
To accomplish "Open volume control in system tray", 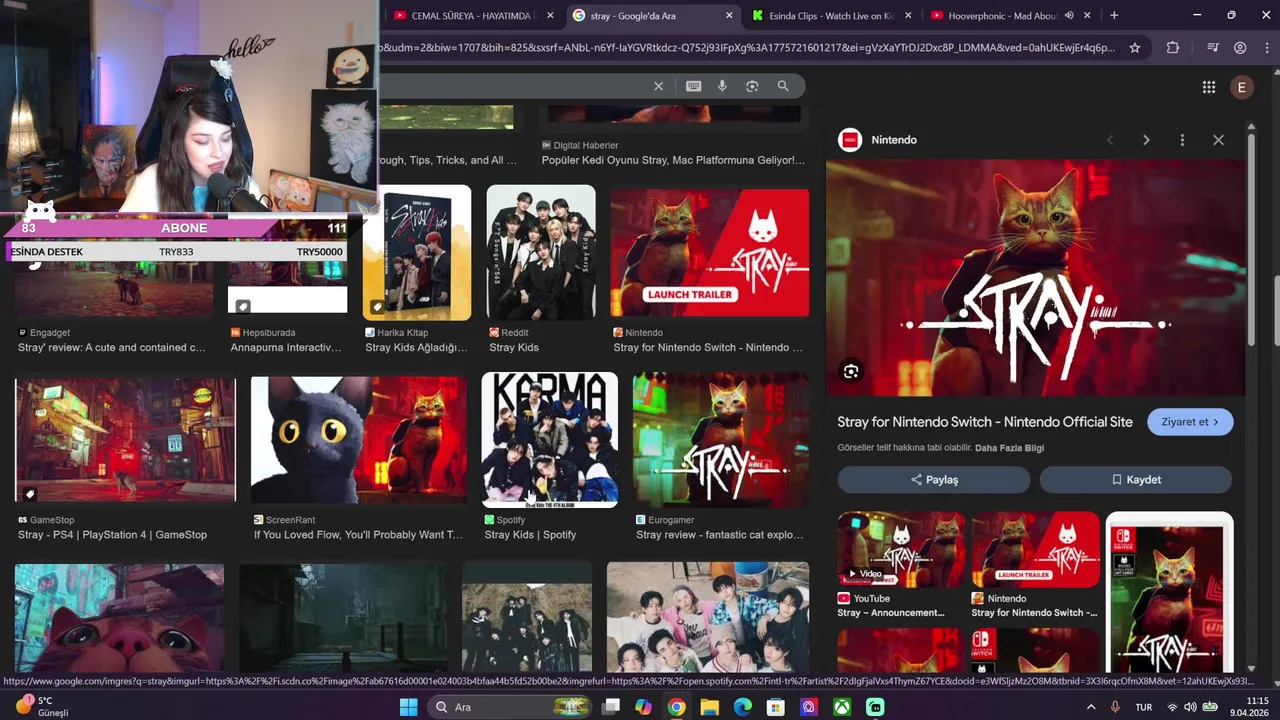I will click(1190, 707).
